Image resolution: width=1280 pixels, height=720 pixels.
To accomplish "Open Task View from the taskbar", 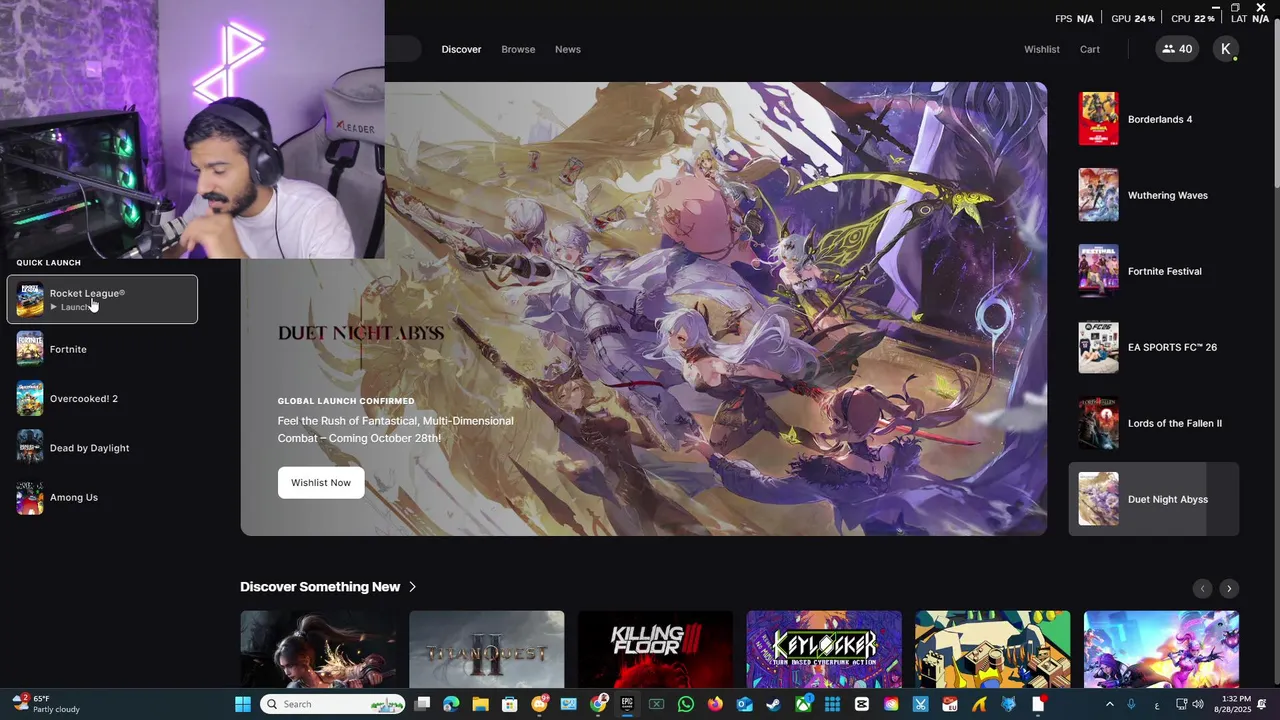I will (421, 704).
